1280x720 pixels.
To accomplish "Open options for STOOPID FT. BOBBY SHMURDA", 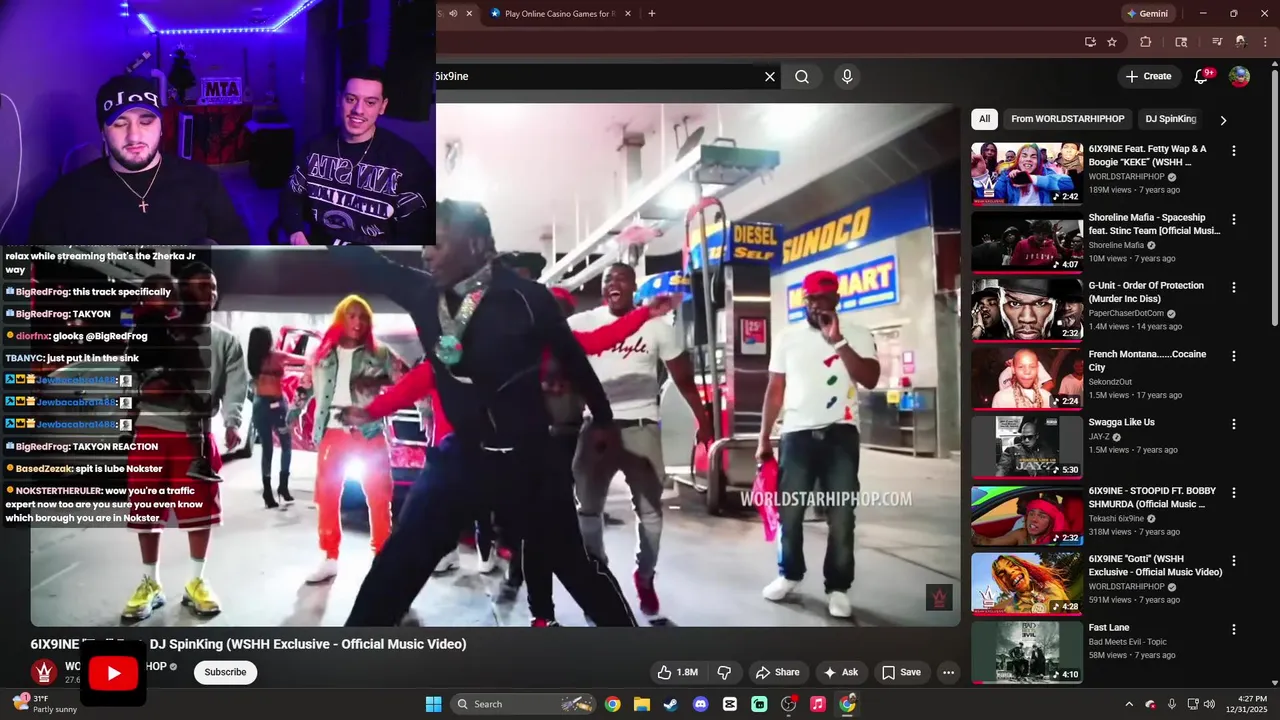I will pos(1234,493).
